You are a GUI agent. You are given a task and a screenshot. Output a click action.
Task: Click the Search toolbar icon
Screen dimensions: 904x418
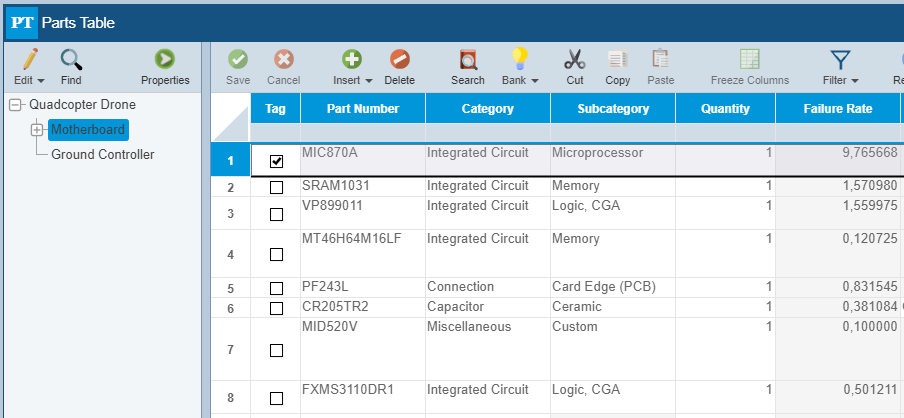(x=467, y=60)
